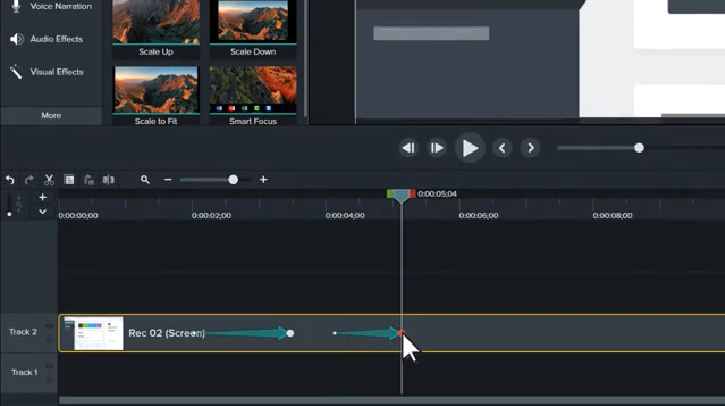This screenshot has height=406, width=725.
Task: Click the Undo arrow in timeline toolbar
Action: [10, 180]
